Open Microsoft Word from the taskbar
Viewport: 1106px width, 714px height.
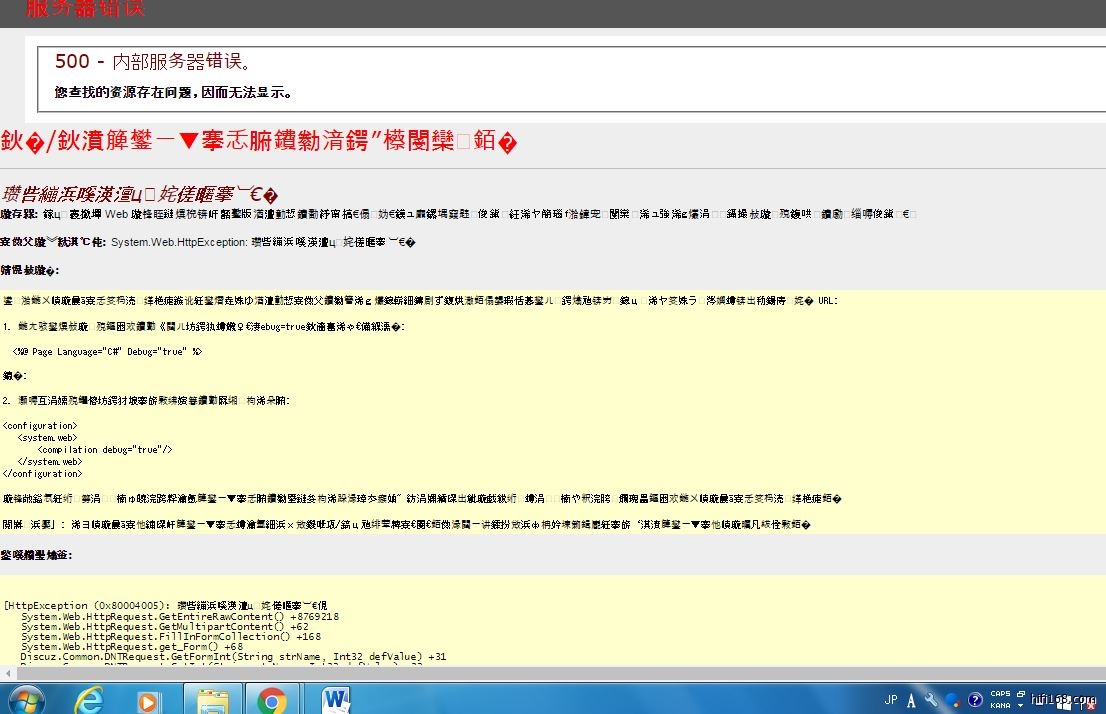[x=336, y=699]
